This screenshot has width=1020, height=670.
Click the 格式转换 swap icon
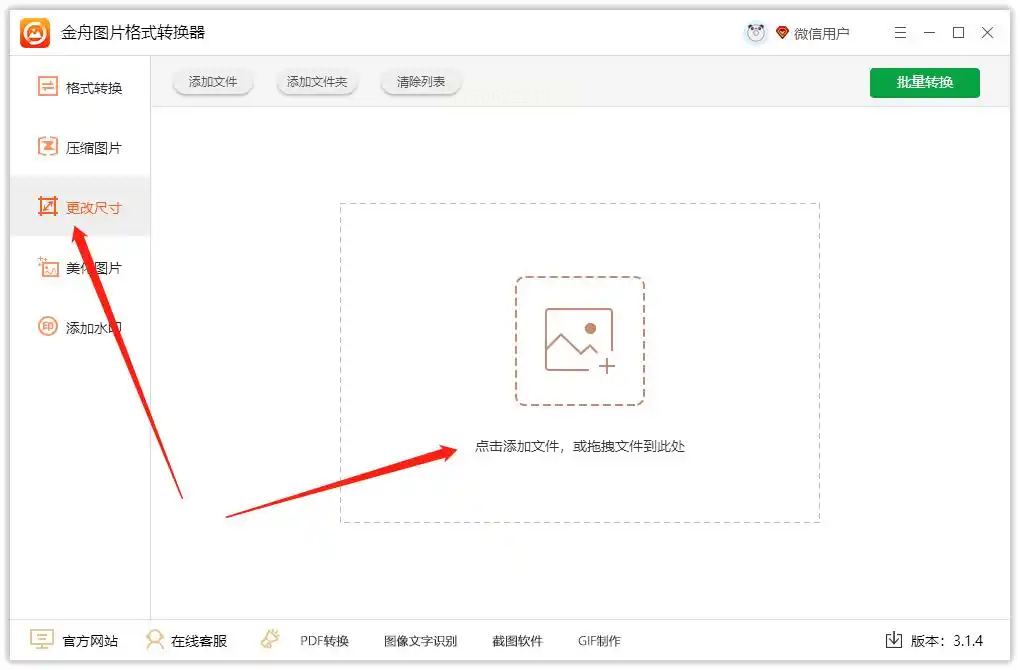click(47, 87)
